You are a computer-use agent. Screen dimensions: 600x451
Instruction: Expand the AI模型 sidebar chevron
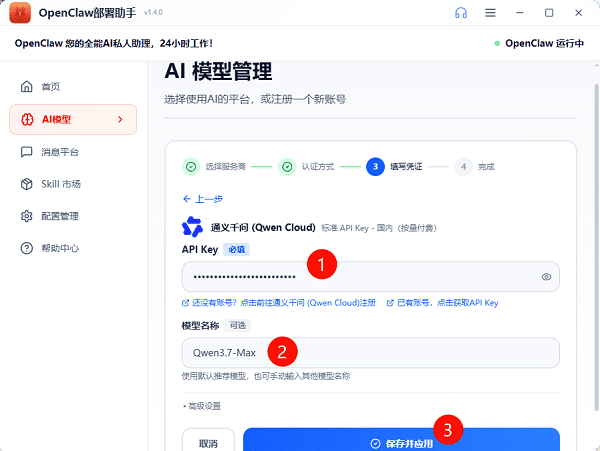coord(120,119)
